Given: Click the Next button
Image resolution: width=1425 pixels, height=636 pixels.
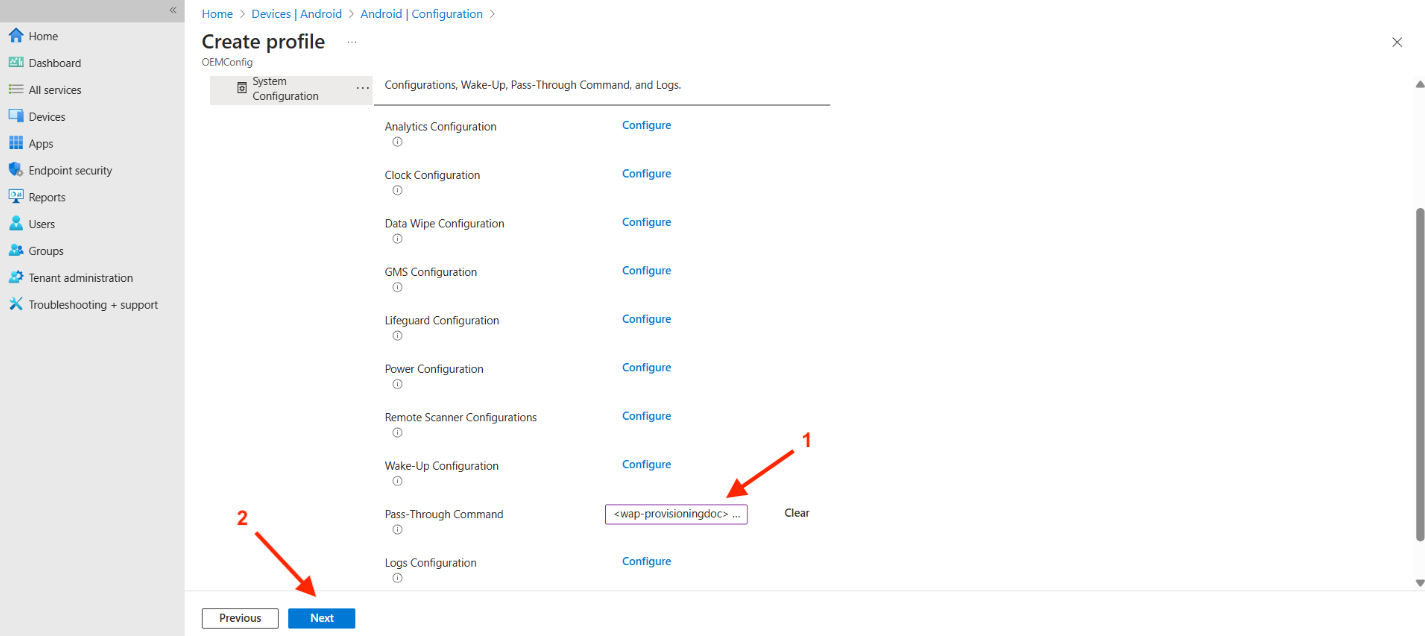Looking at the screenshot, I should (x=321, y=618).
